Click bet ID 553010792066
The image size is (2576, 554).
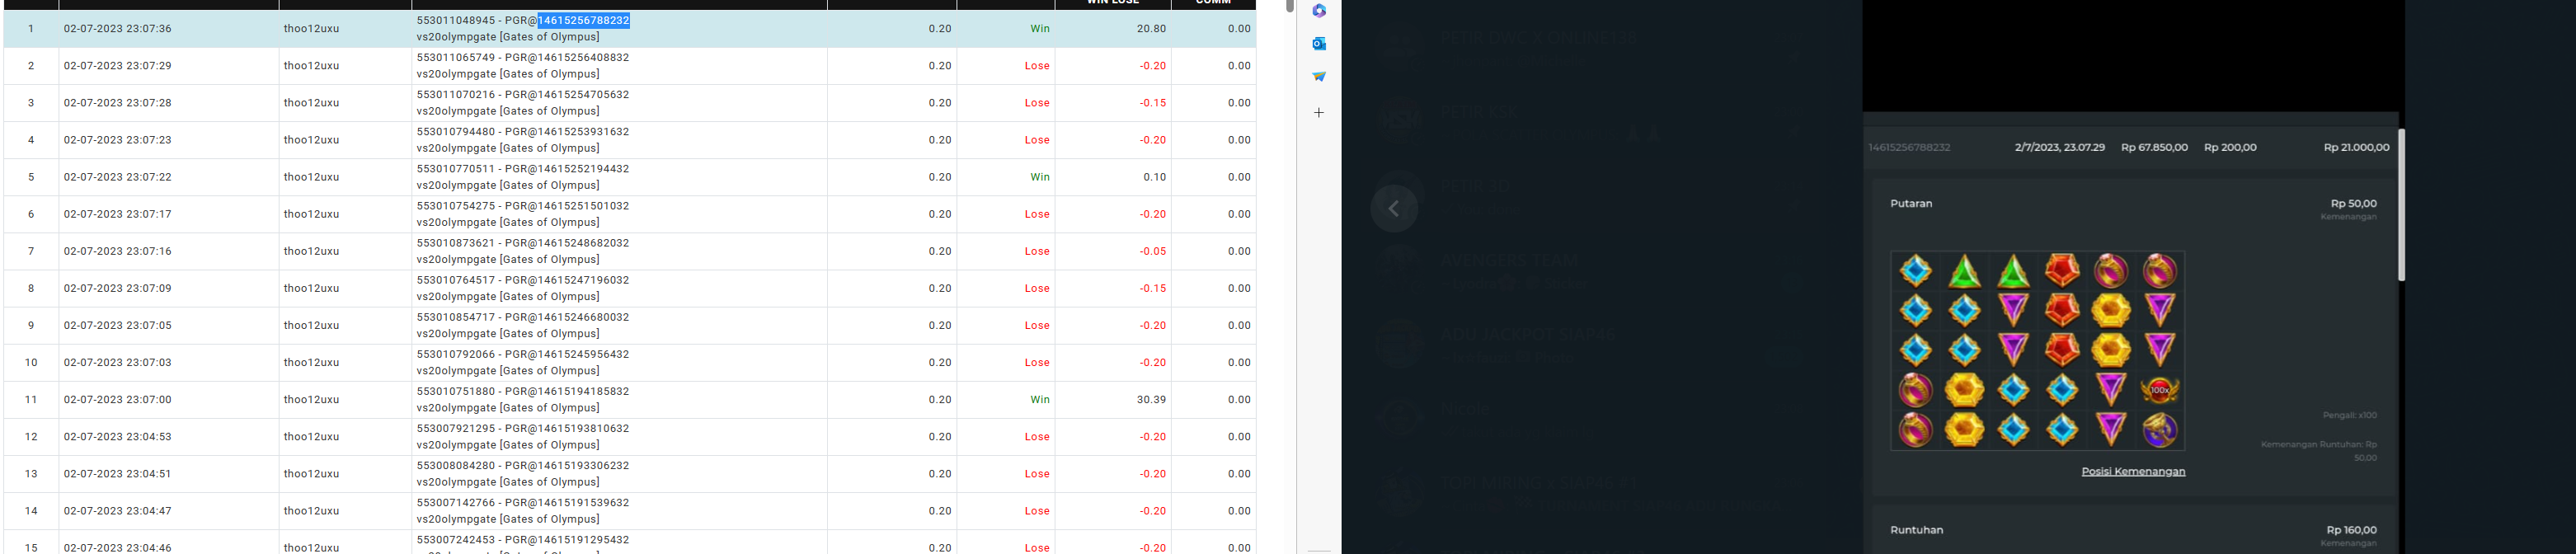point(456,354)
